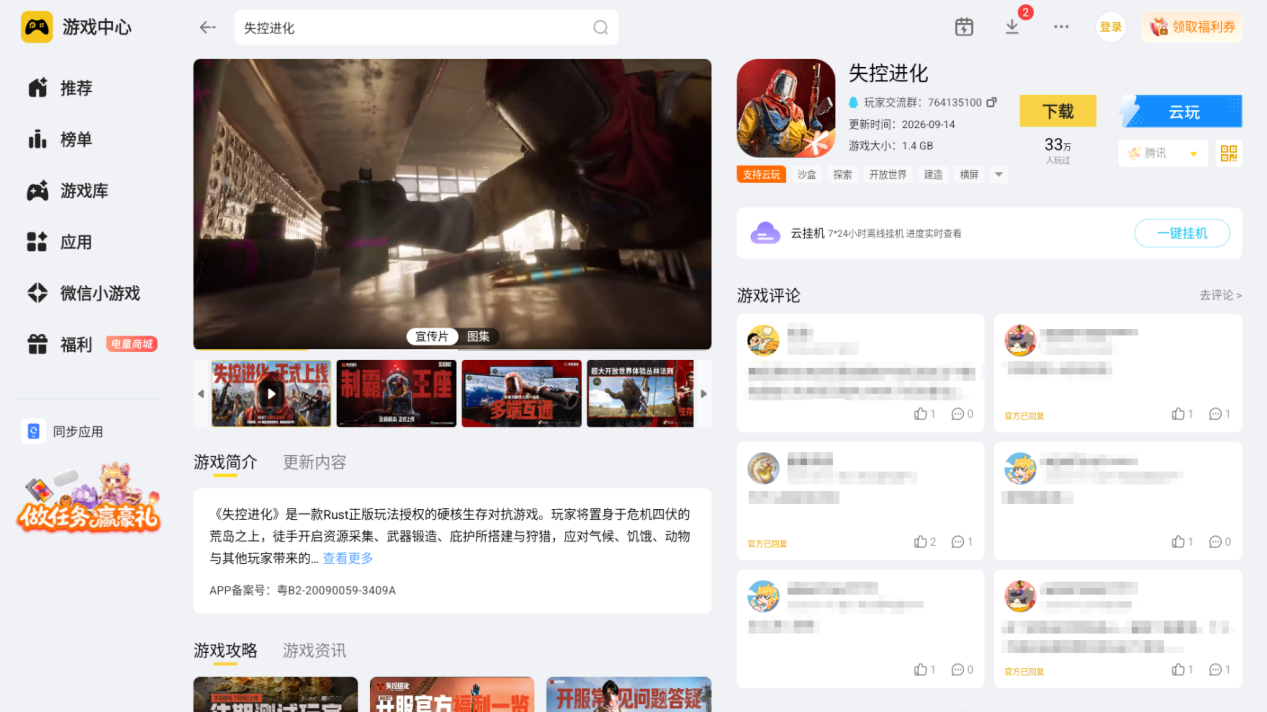
Task: Select the 游戏资讯 tab
Action: [x=314, y=650]
